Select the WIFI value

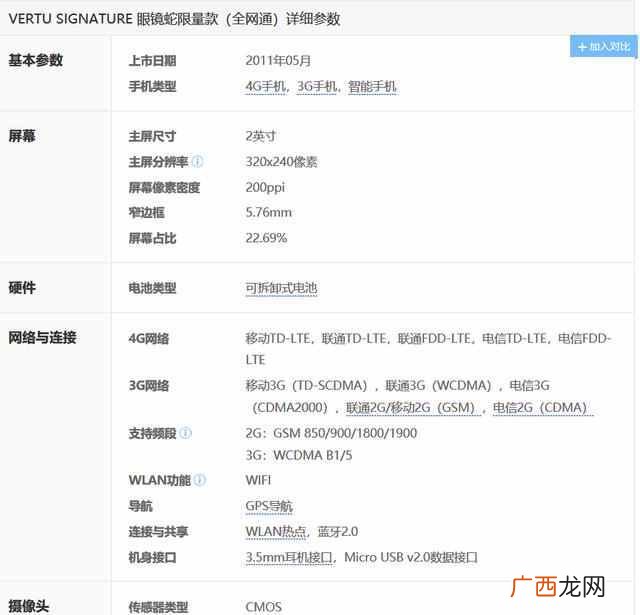[258, 480]
